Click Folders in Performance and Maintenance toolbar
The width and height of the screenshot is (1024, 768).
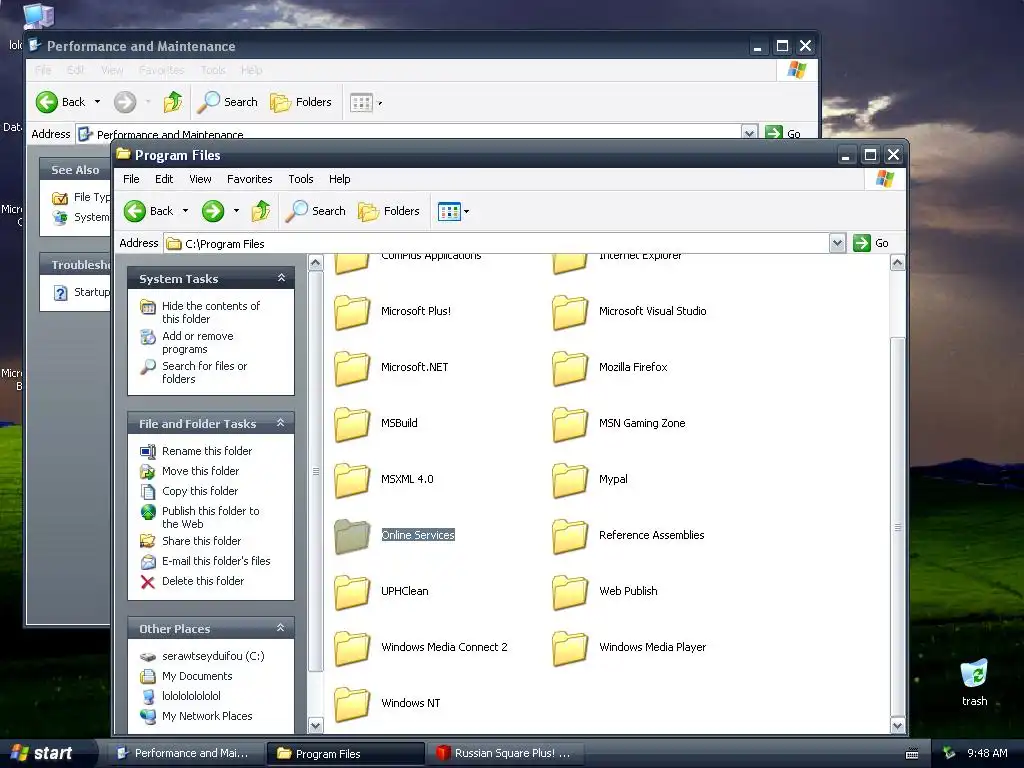click(x=300, y=102)
